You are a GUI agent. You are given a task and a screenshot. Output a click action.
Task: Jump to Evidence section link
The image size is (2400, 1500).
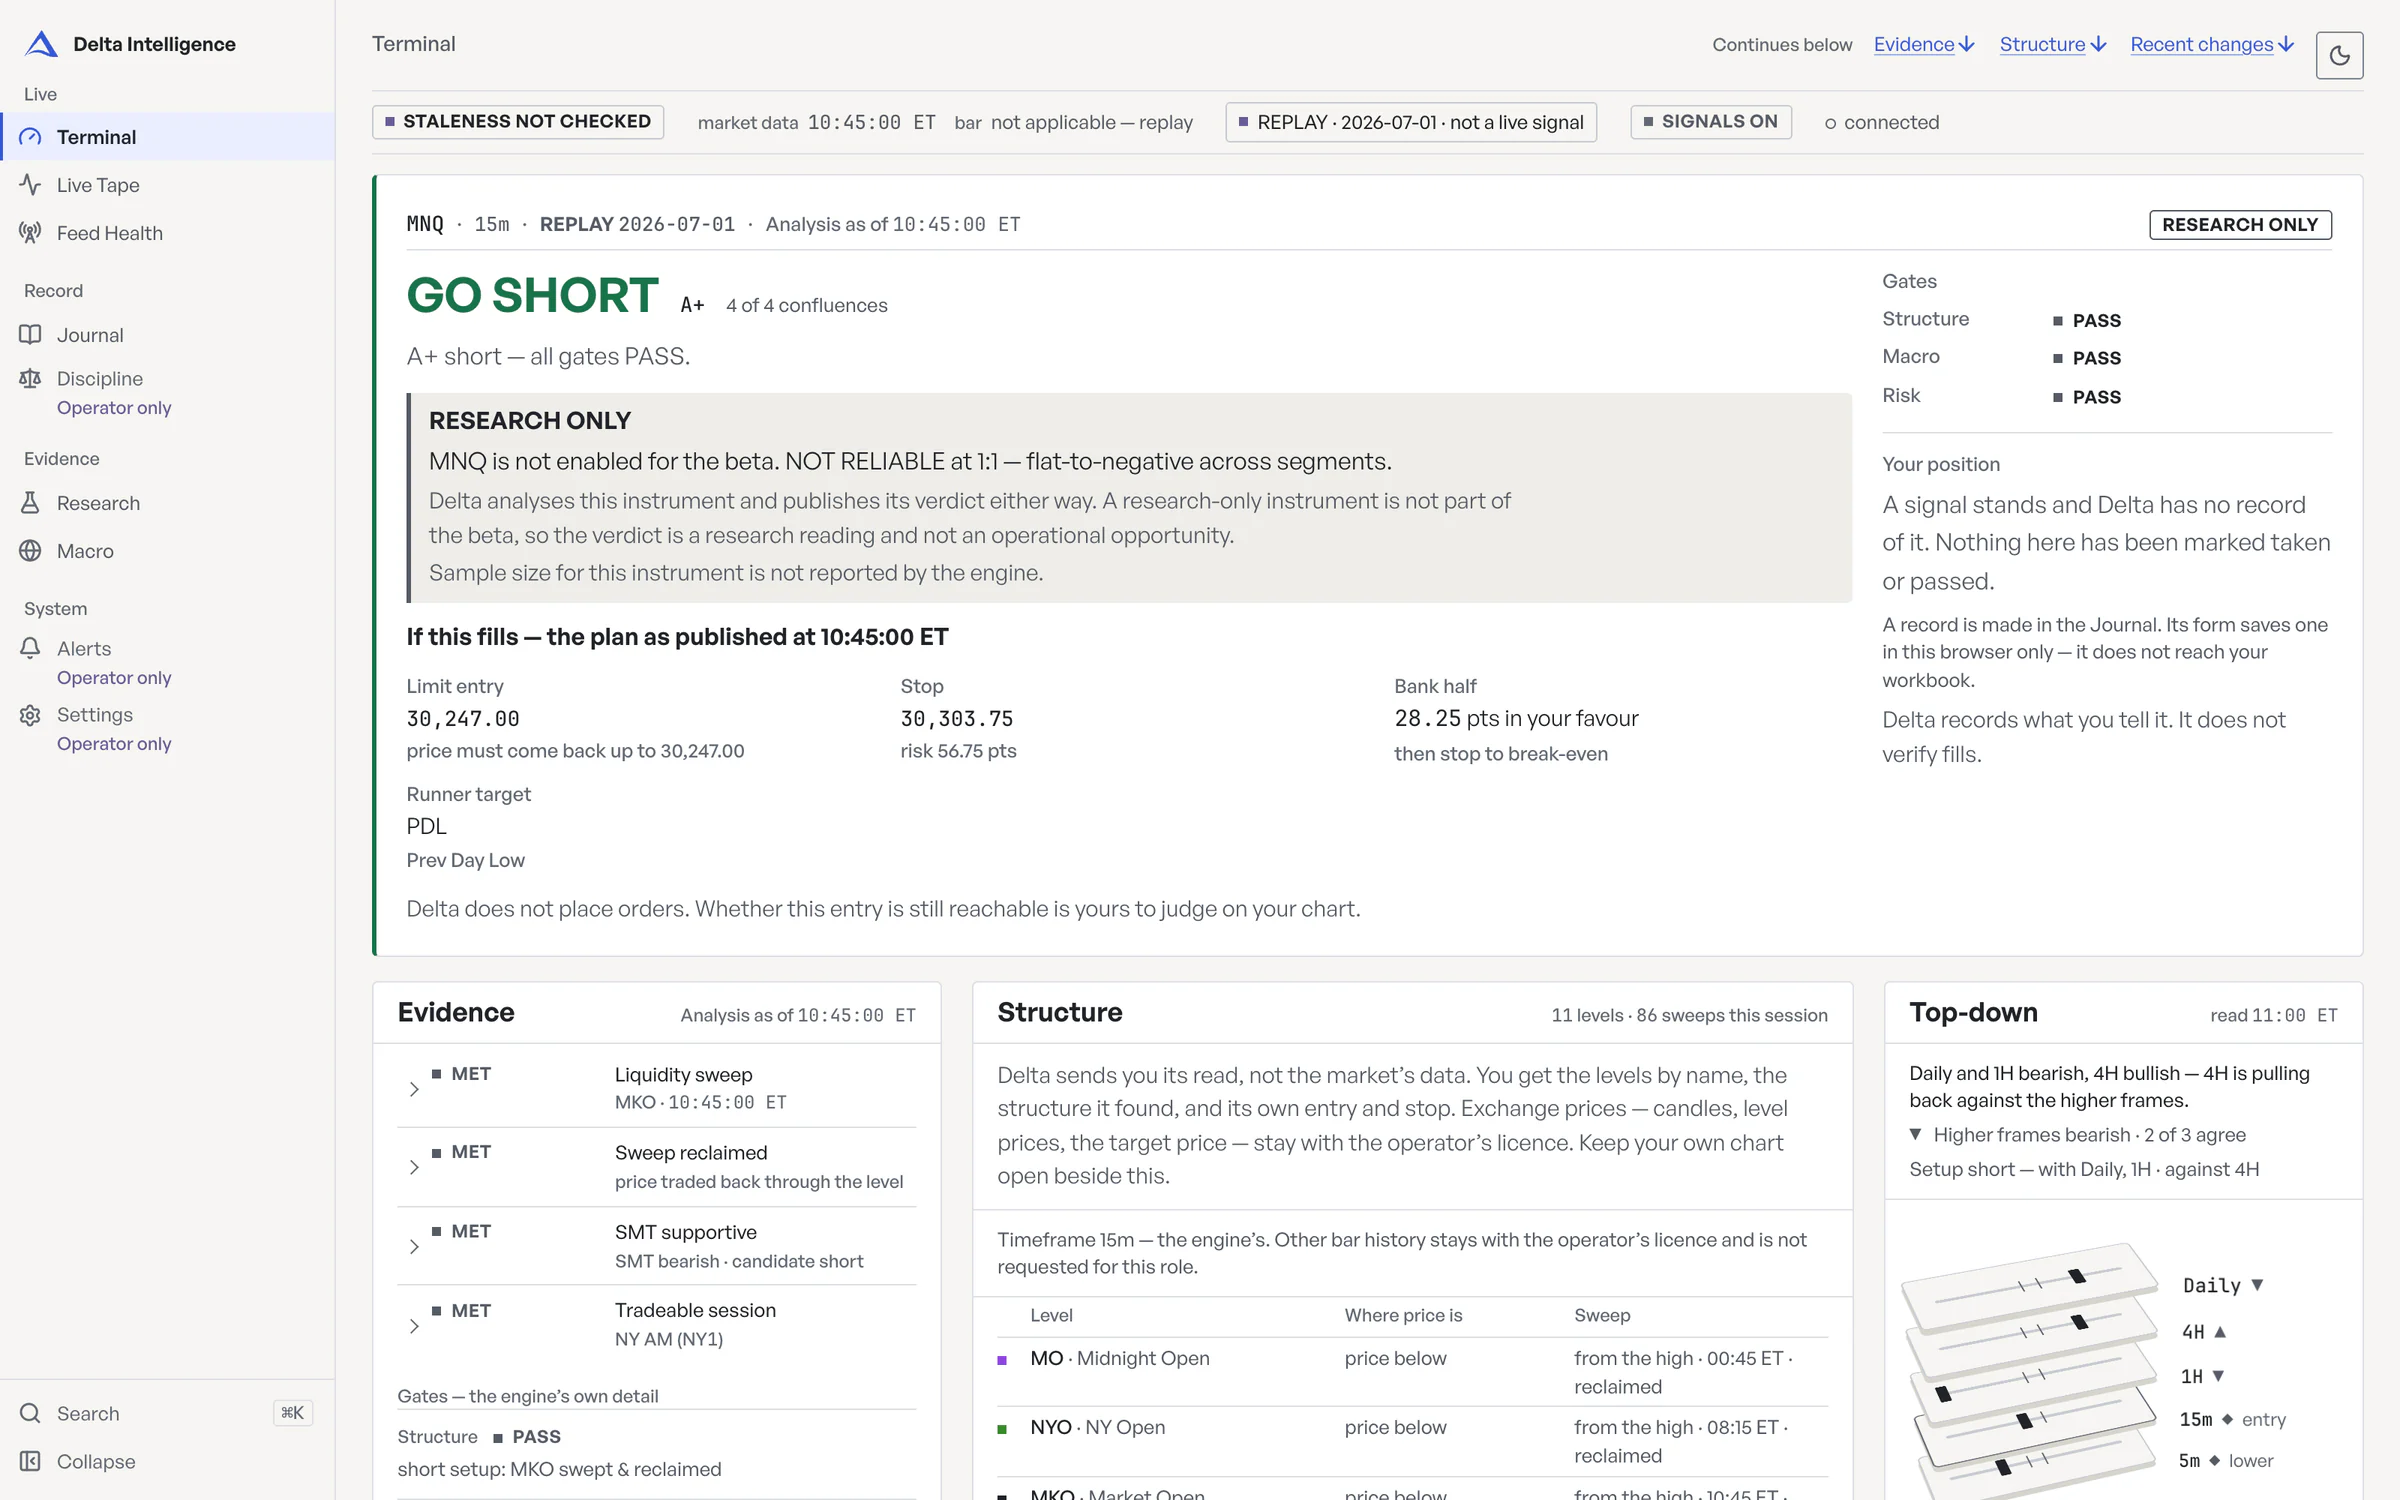[x=1924, y=44]
